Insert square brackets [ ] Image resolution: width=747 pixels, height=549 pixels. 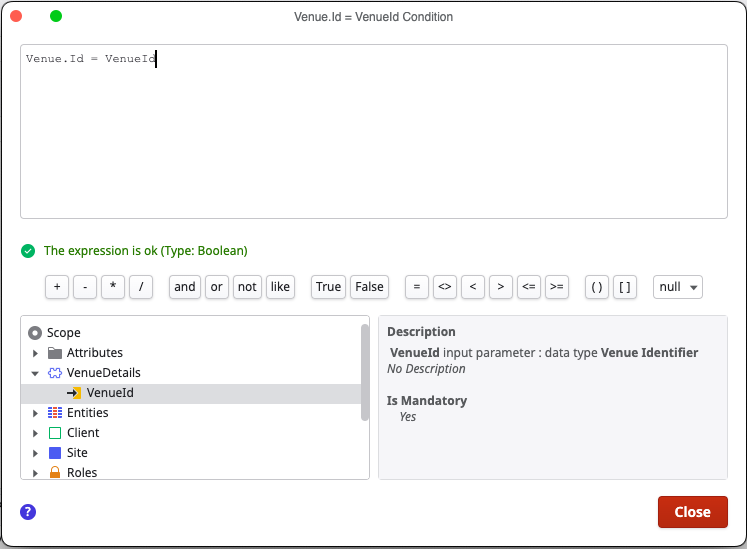pyautogui.click(x=625, y=287)
